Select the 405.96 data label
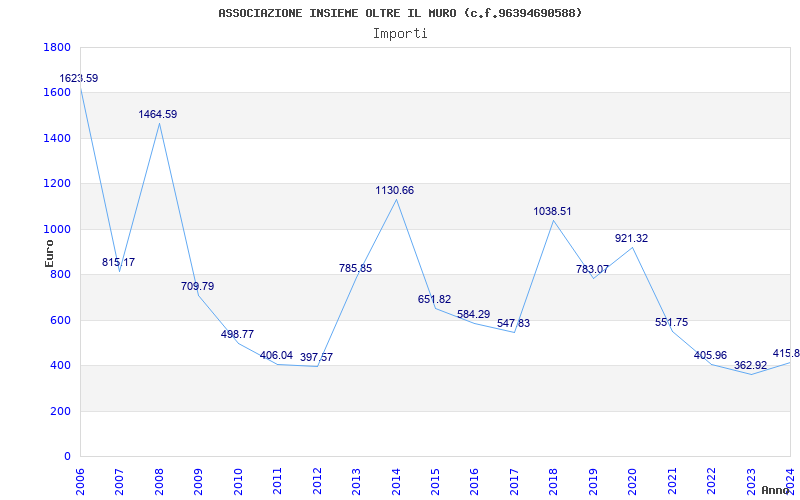This screenshot has height=500, width=800. 711,355
